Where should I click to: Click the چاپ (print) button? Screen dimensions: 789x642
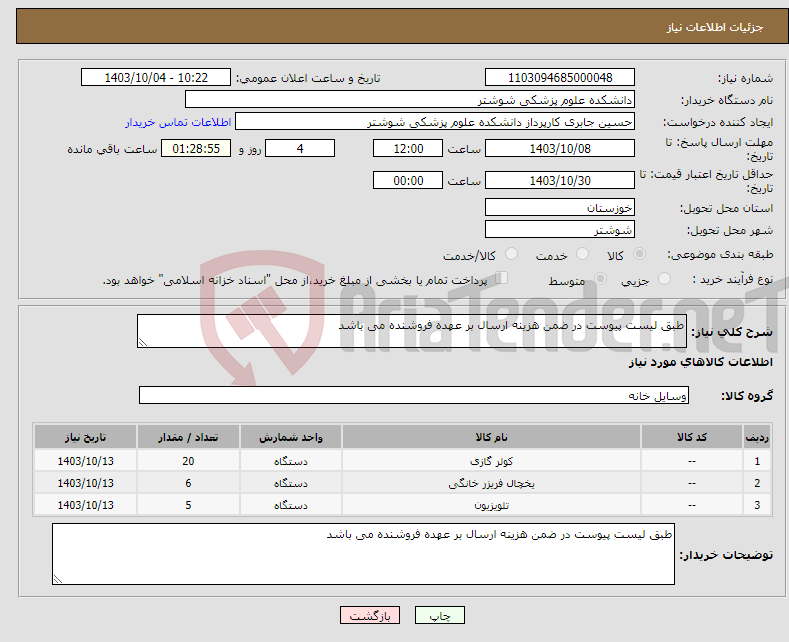(x=439, y=615)
